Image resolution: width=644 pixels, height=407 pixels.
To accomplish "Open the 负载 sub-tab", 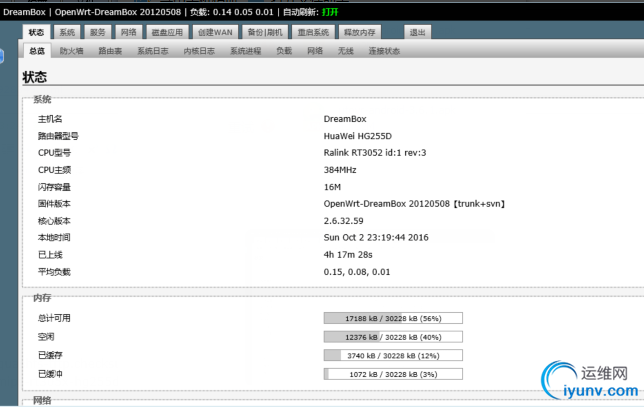I will (x=284, y=51).
